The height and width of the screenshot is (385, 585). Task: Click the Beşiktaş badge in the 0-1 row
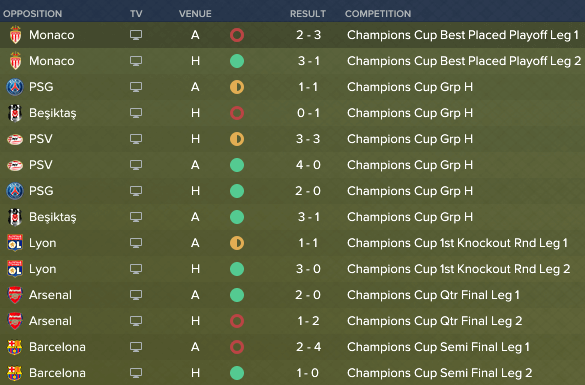pos(15,113)
